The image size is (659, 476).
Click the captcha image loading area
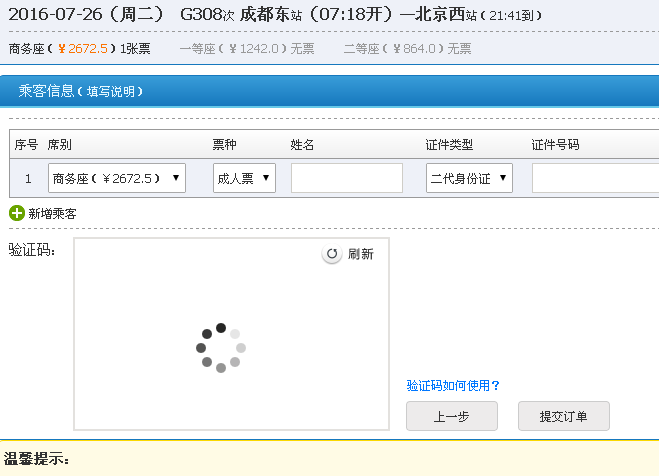pos(232,334)
